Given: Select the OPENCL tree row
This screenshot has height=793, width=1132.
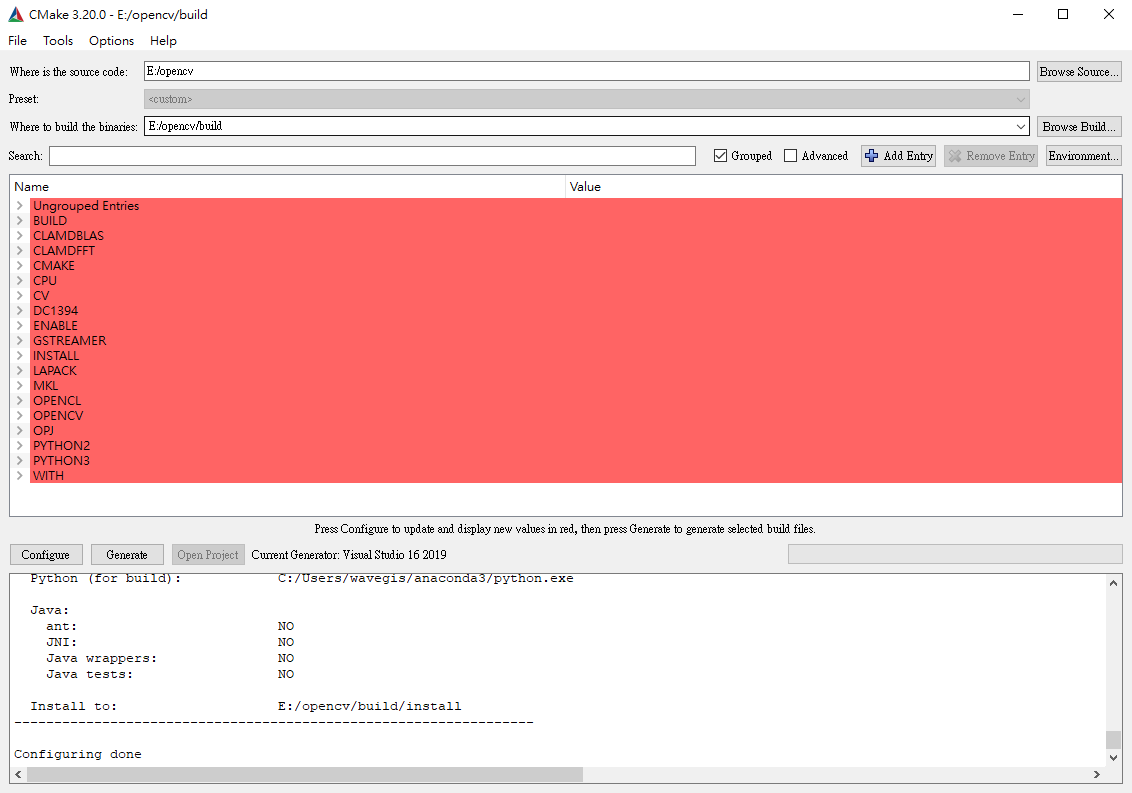Looking at the screenshot, I should [575, 401].
